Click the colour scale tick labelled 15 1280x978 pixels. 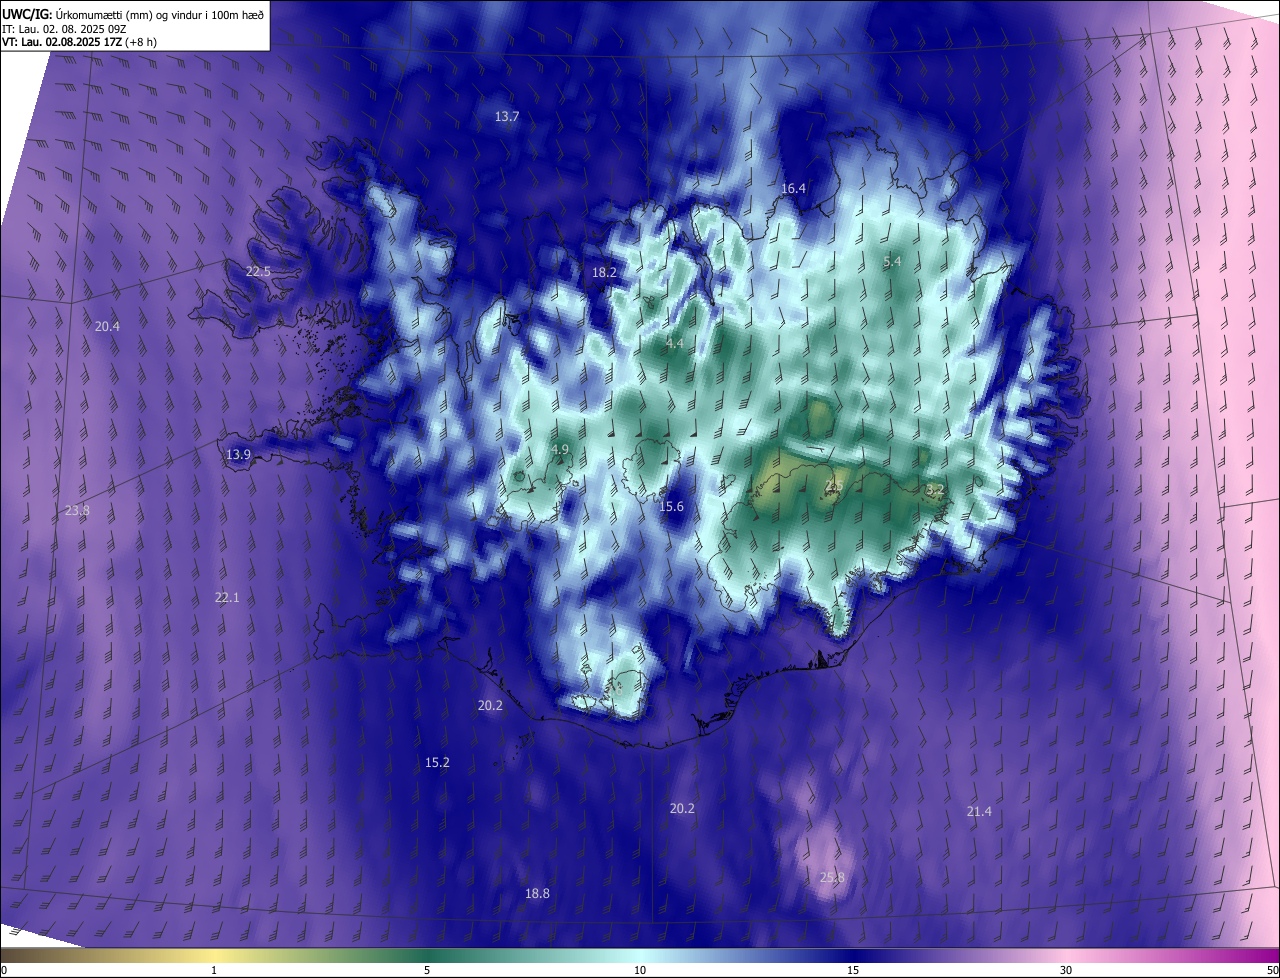(853, 971)
